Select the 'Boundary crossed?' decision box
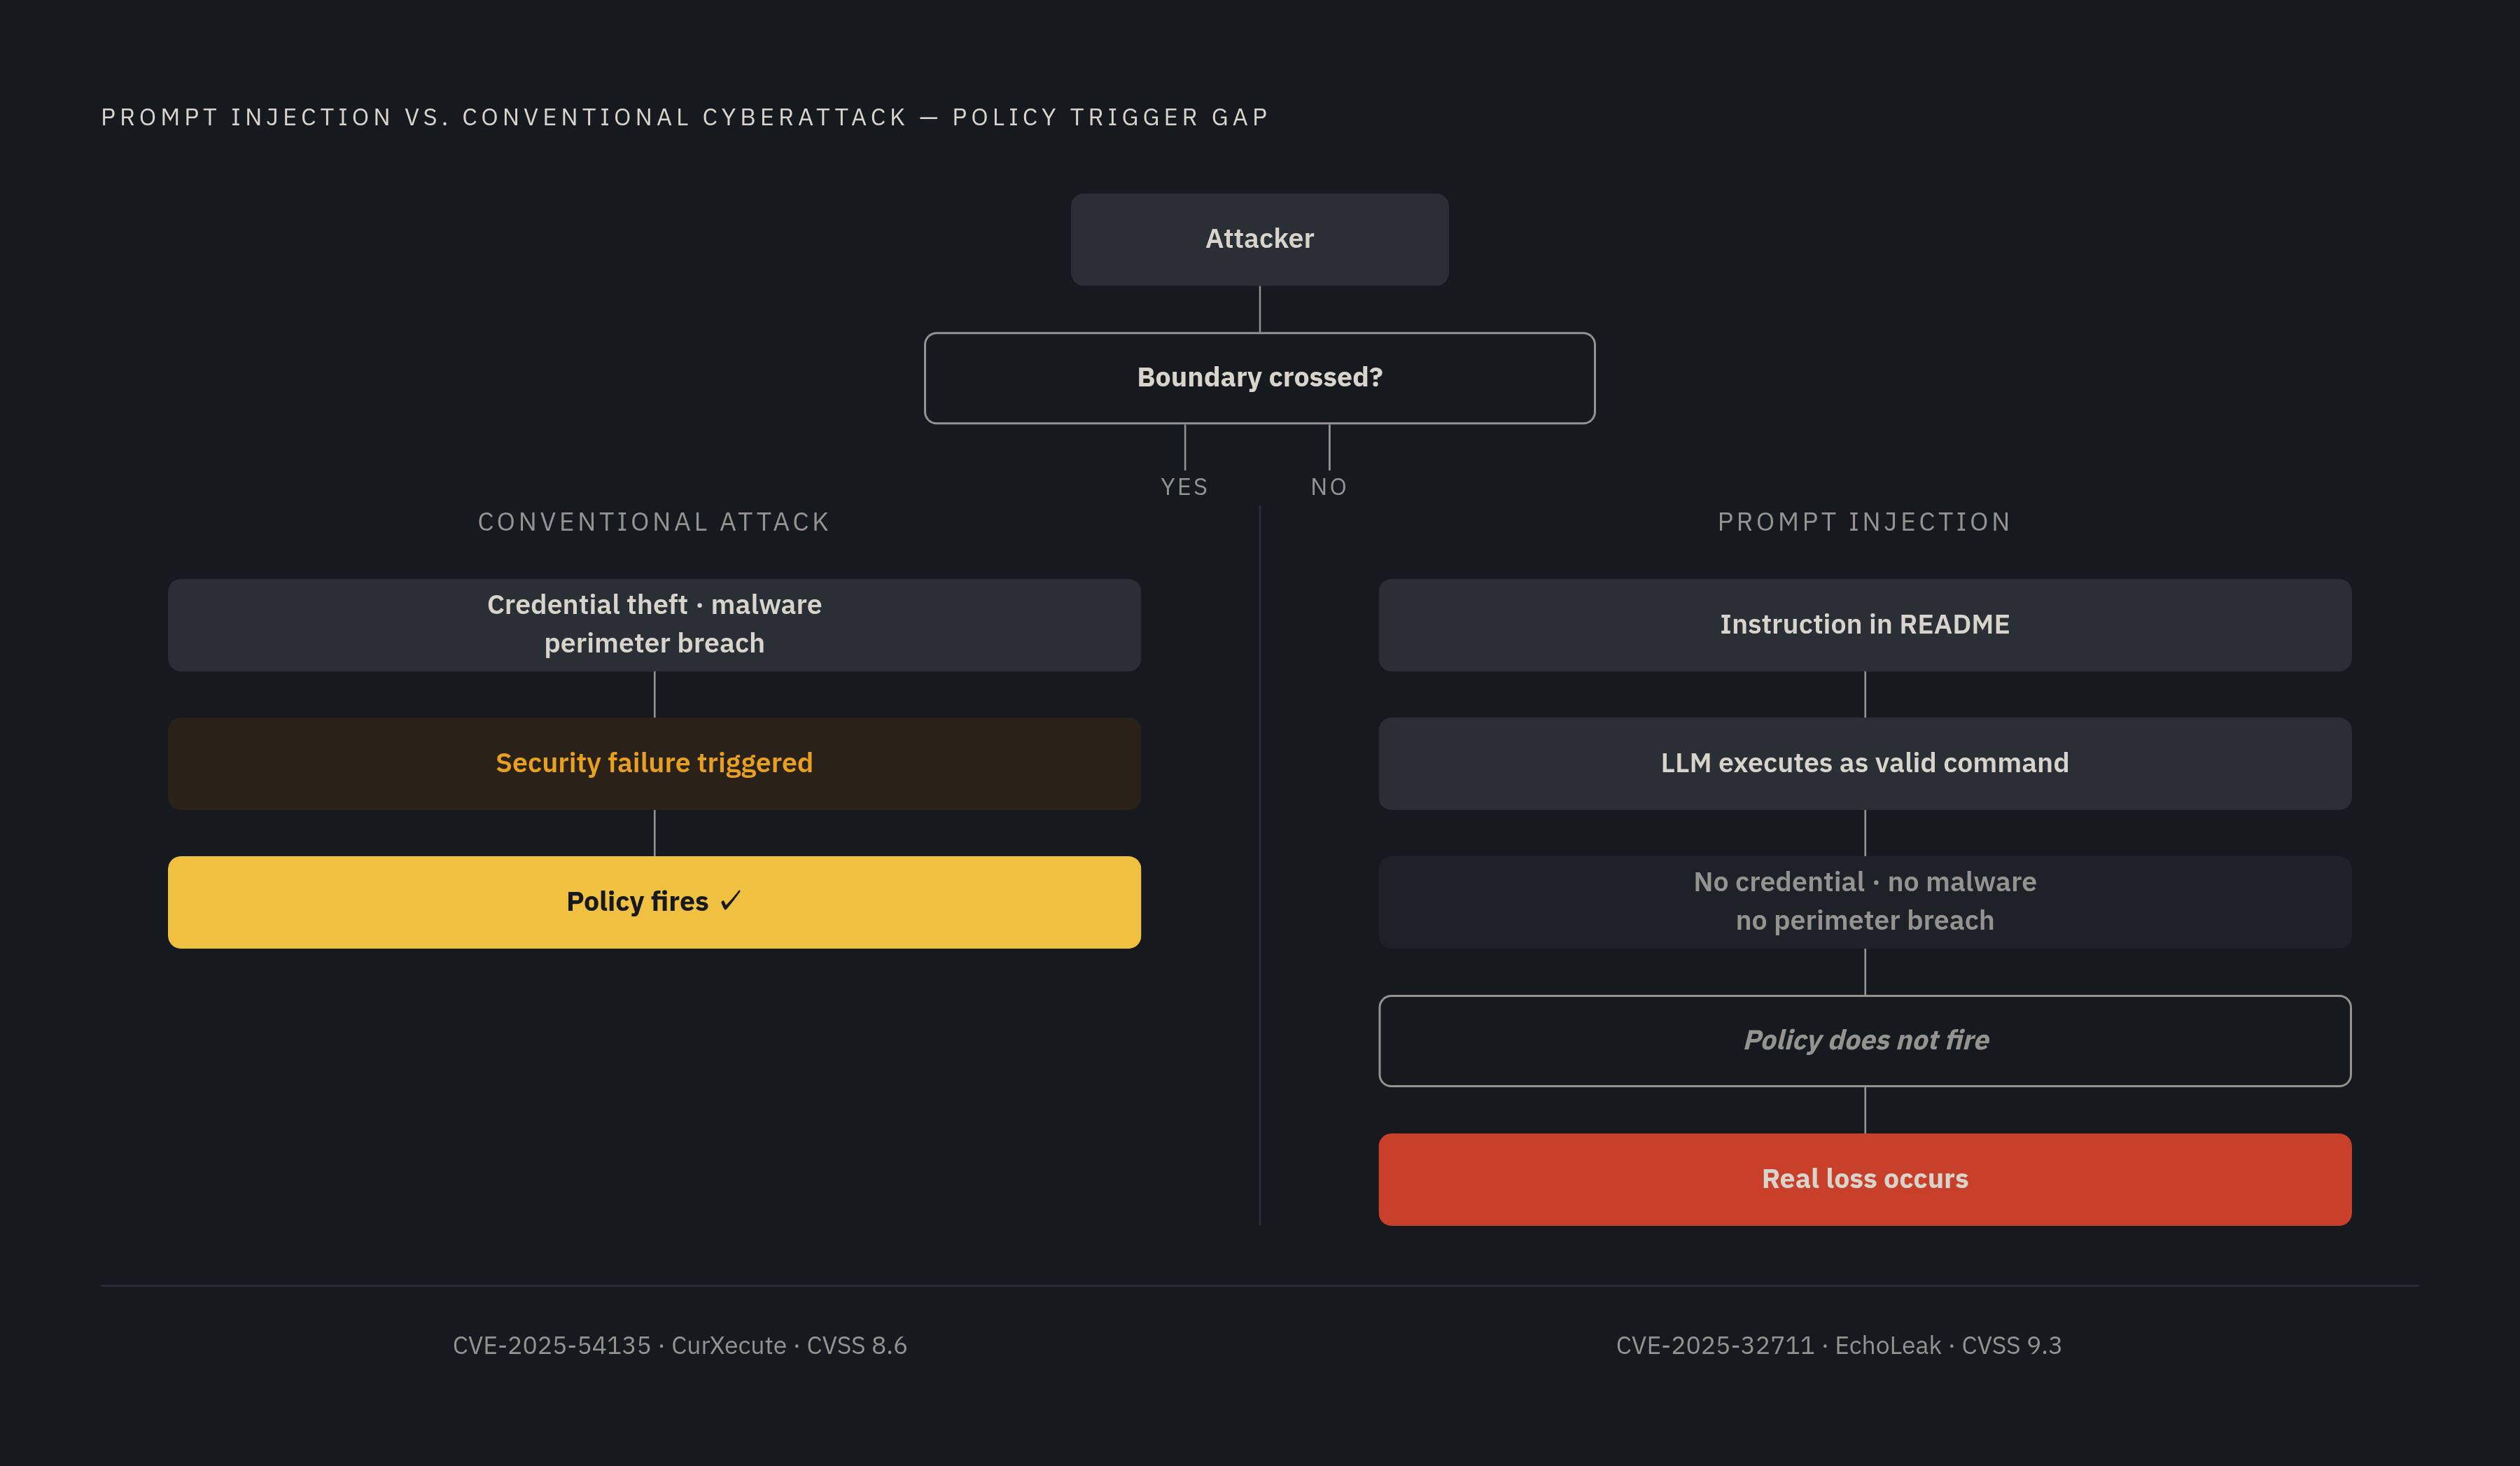 1259,378
